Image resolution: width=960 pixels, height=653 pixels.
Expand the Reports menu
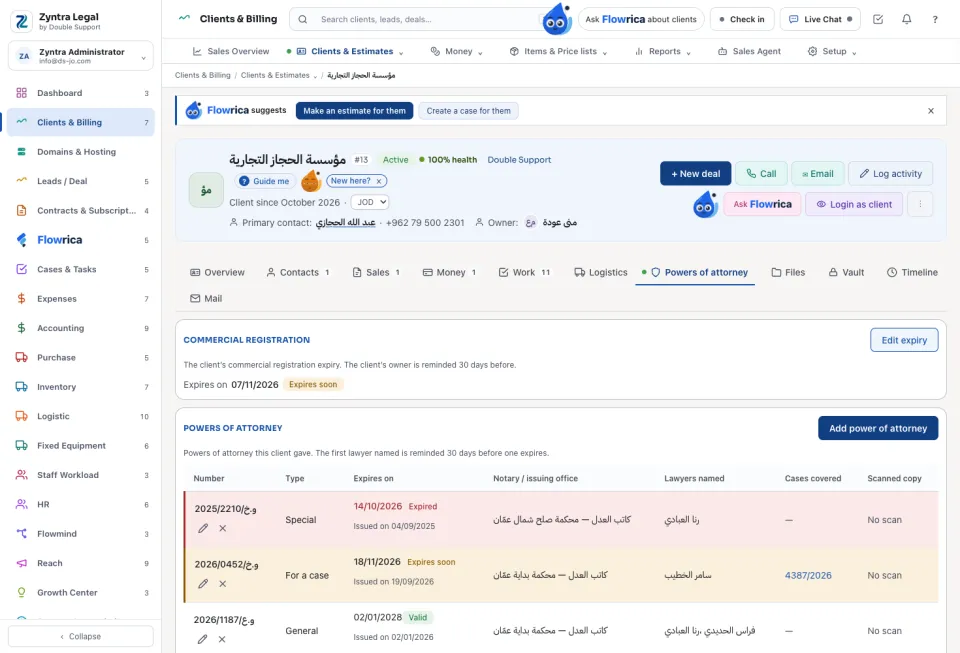[x=663, y=51]
